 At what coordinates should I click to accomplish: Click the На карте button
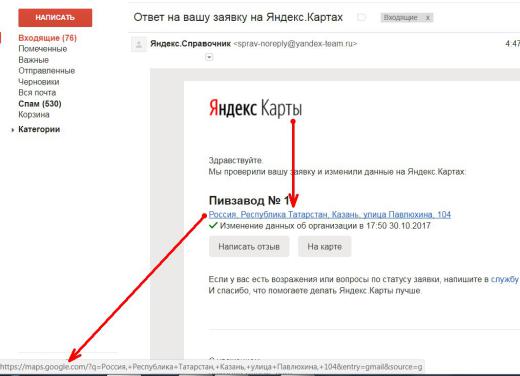click(325, 247)
